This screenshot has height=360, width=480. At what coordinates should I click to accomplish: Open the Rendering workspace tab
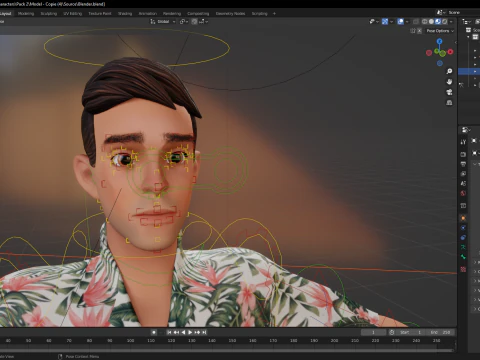[x=172, y=14]
